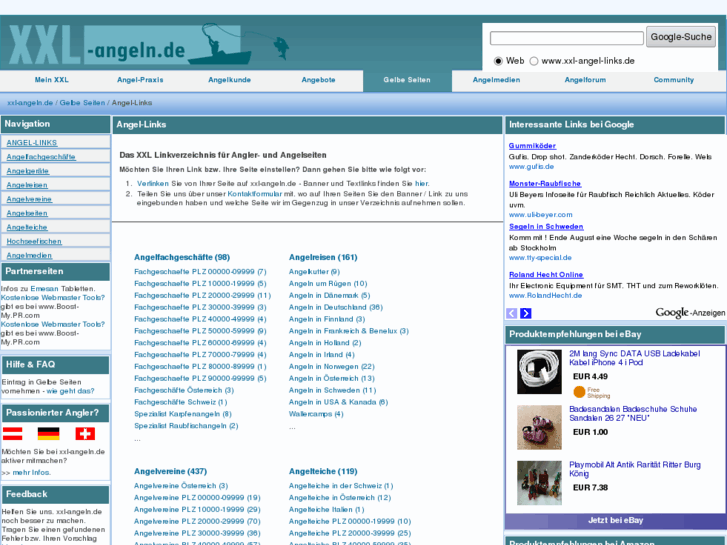Screen dimensions: 727x545
Task: Open the Angelteiche (119) category heading
Action: [x=323, y=472]
